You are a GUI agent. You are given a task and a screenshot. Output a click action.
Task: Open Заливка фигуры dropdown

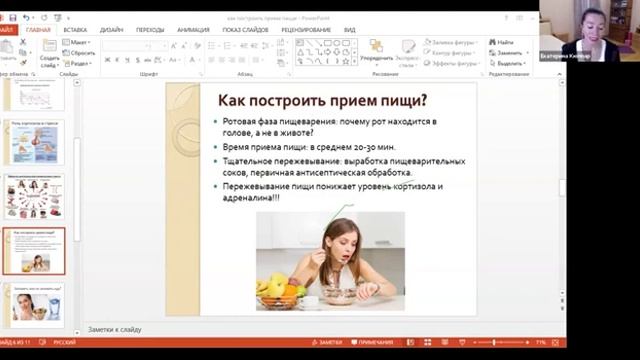451,42
